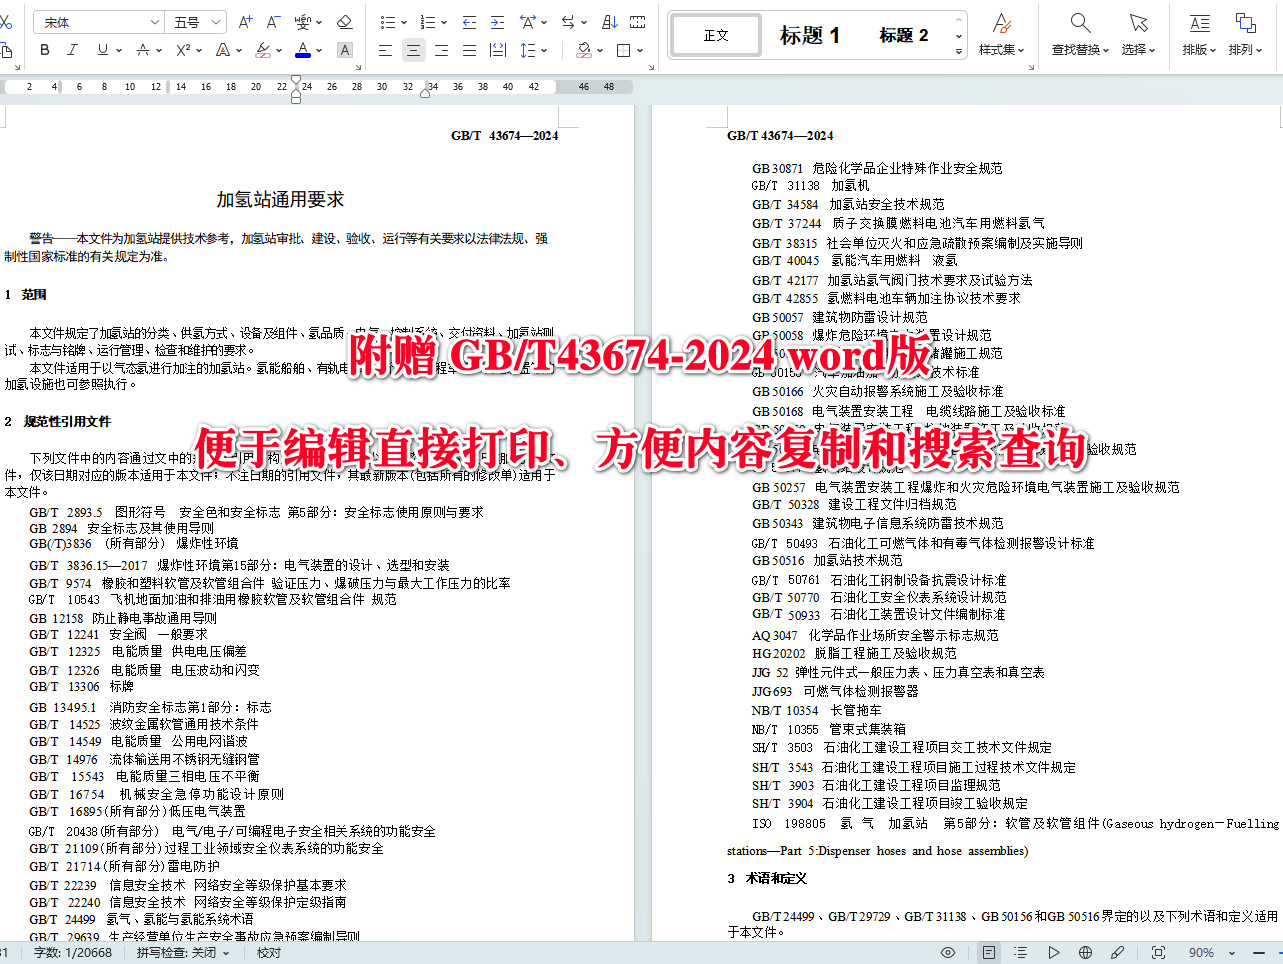Image resolution: width=1283 pixels, height=964 pixels.
Task: Switch to page layout view
Action: [989, 953]
